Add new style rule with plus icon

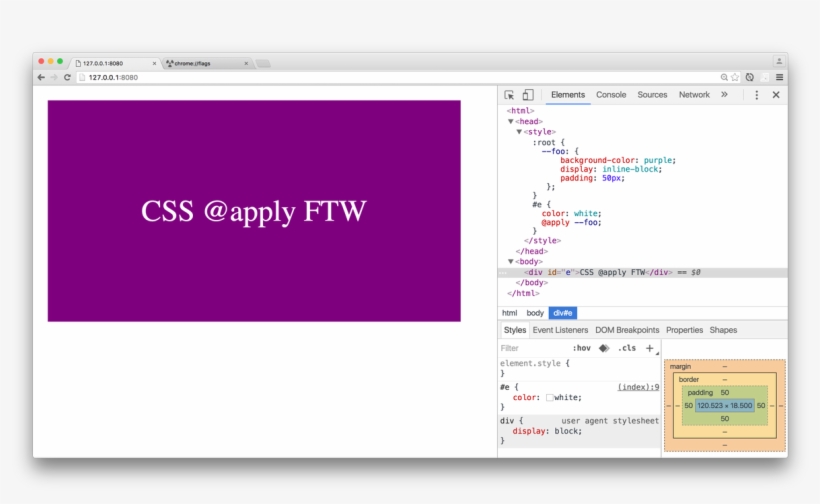click(x=649, y=348)
